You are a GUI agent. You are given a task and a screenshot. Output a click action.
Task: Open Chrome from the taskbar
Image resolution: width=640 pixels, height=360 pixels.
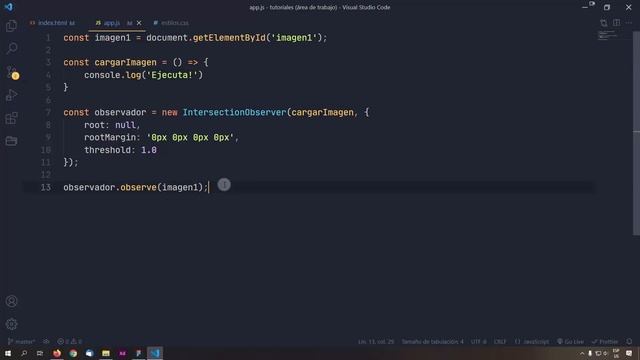pyautogui.click(x=73, y=353)
